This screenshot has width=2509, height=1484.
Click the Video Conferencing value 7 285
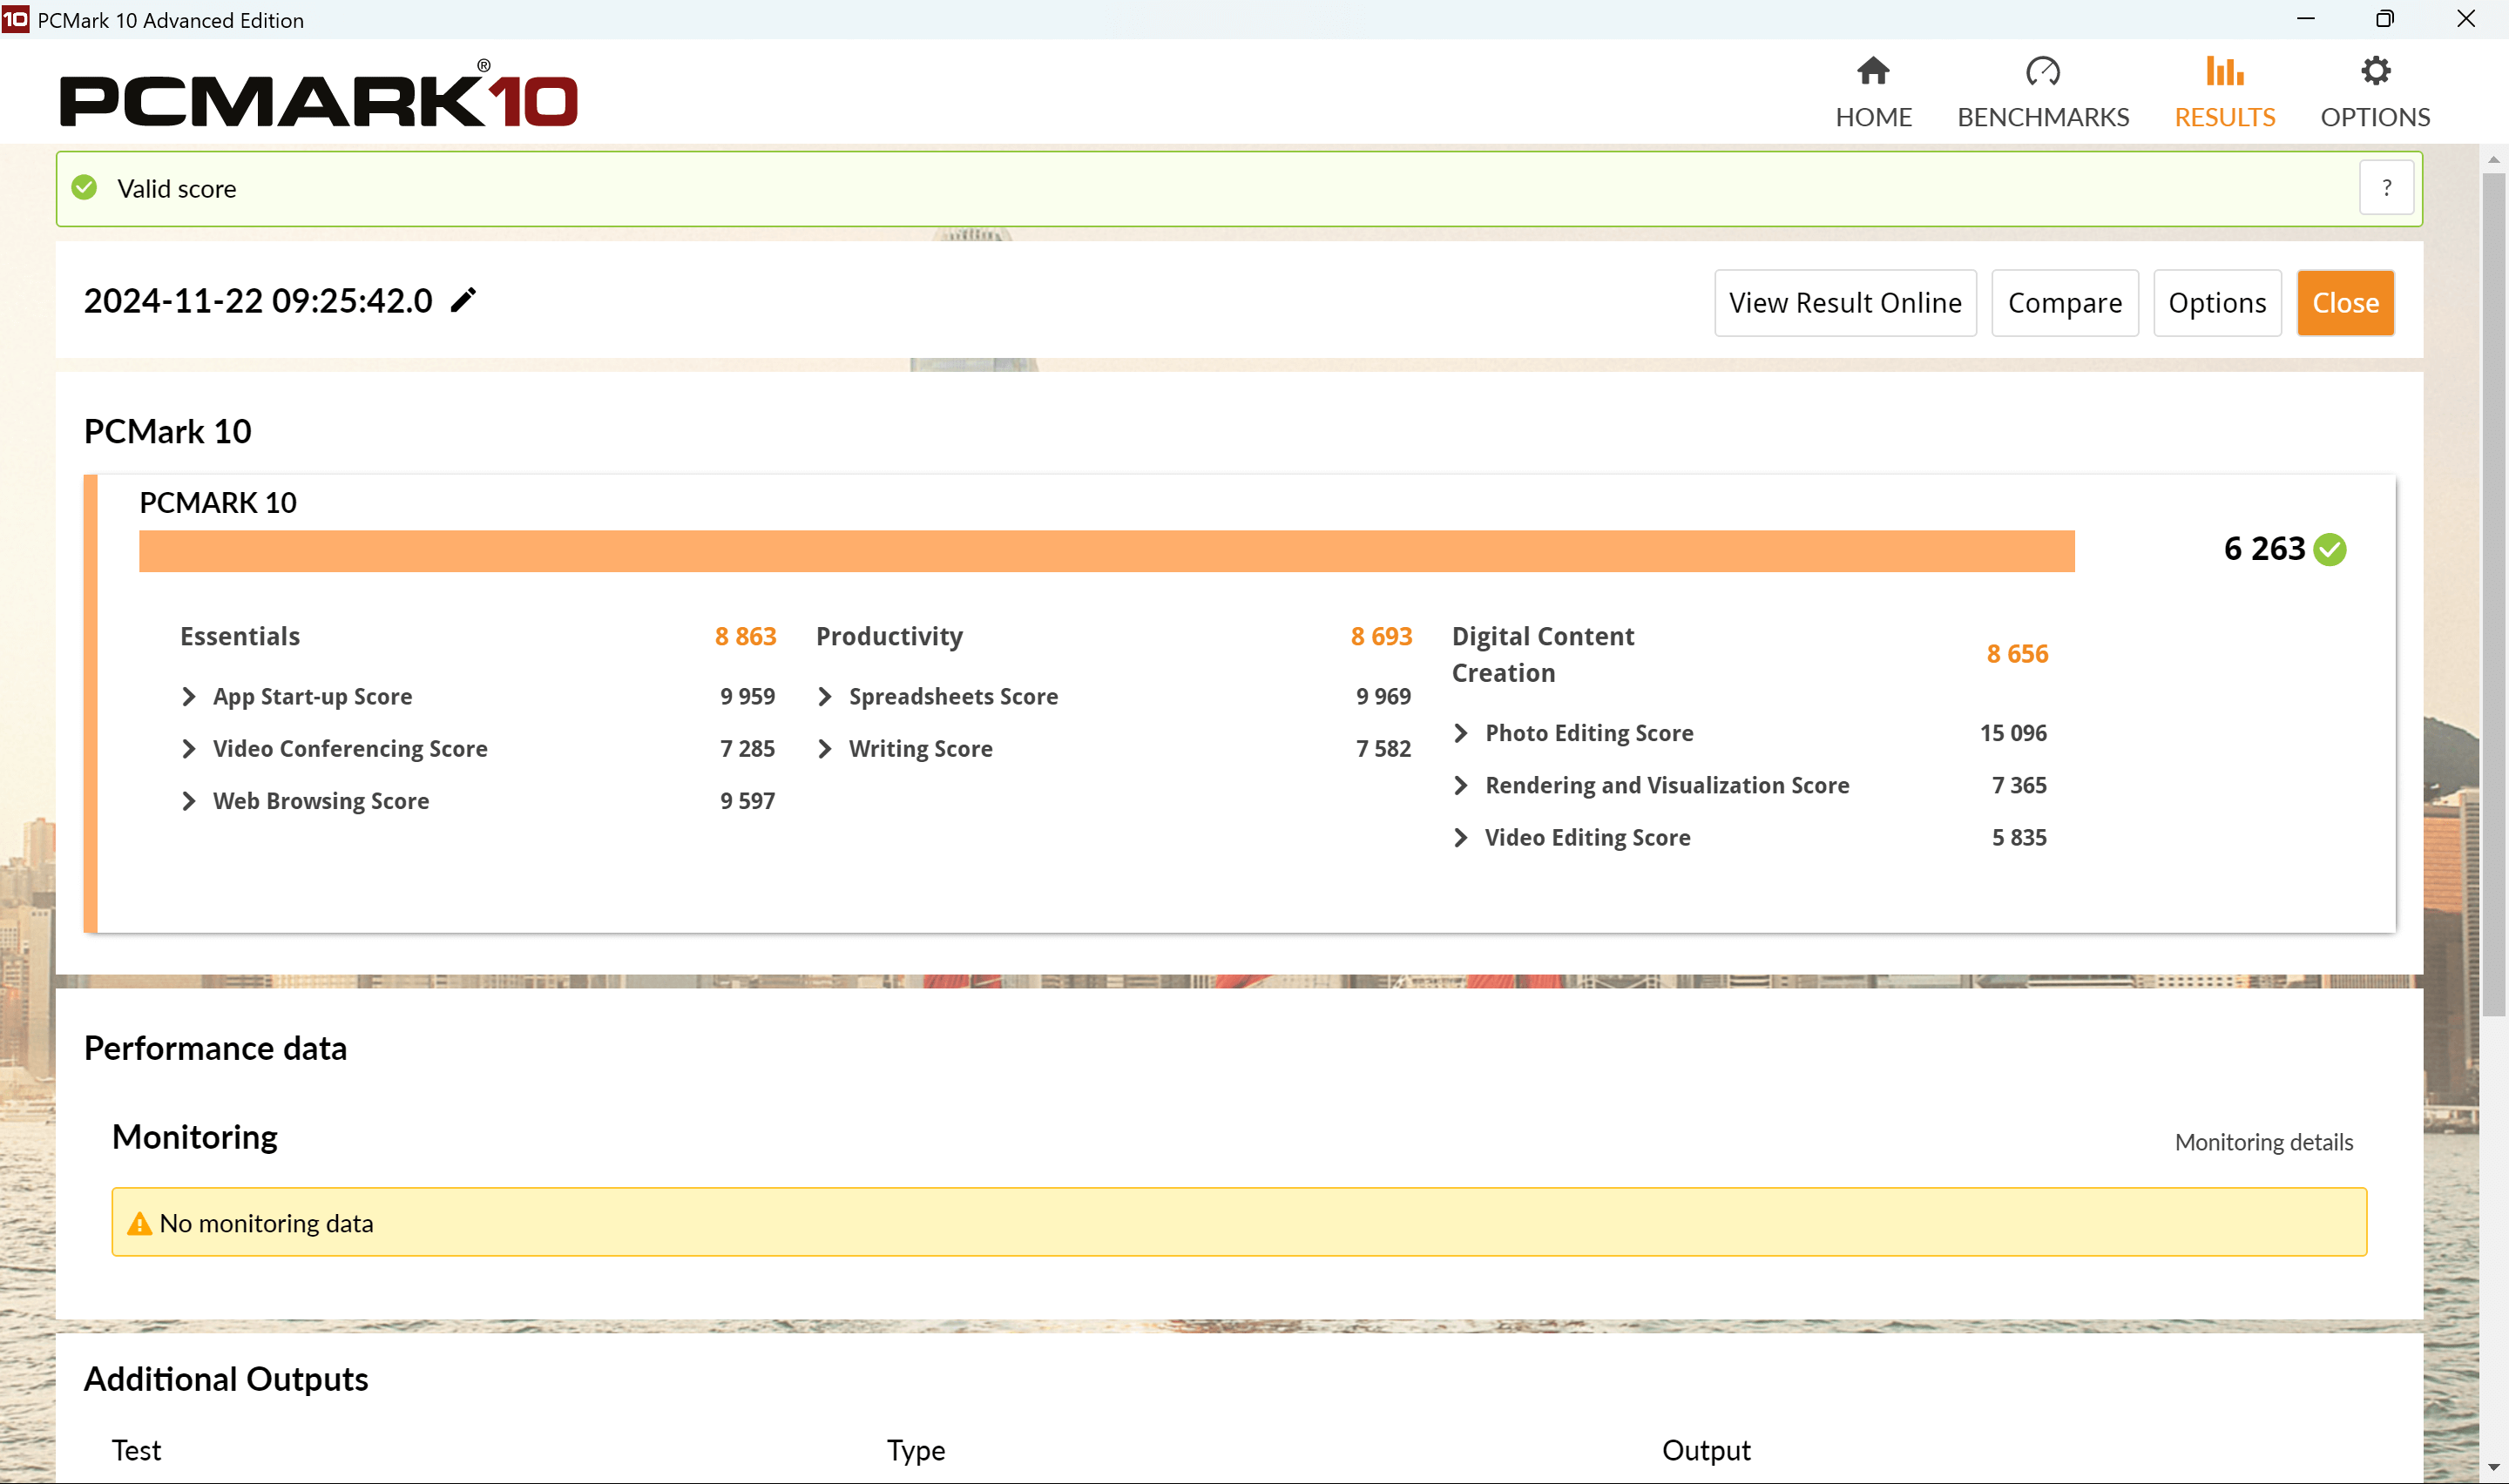pyautogui.click(x=747, y=748)
